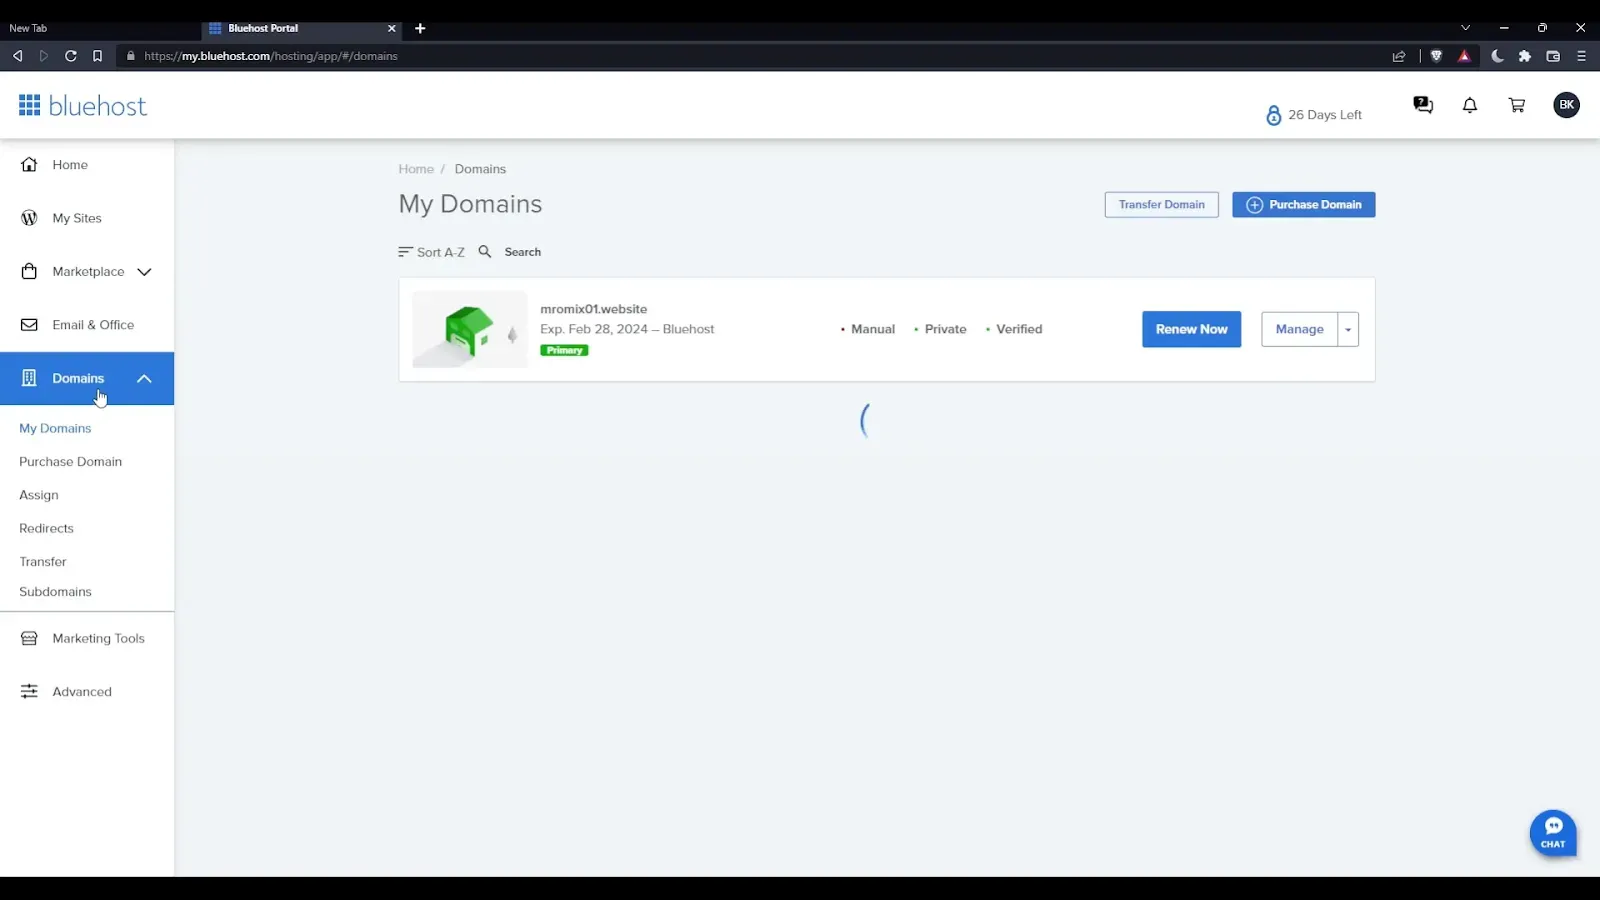Open the browser hamburger menu
This screenshot has height=900, width=1600.
pos(1581,56)
